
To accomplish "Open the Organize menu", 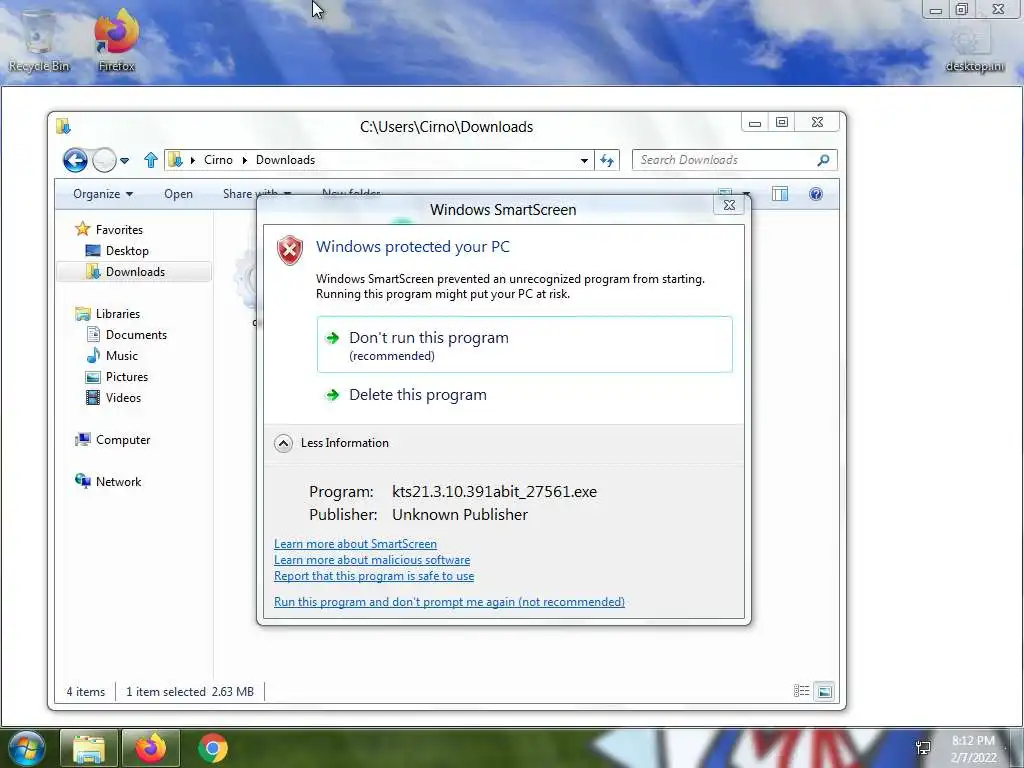I will (103, 194).
